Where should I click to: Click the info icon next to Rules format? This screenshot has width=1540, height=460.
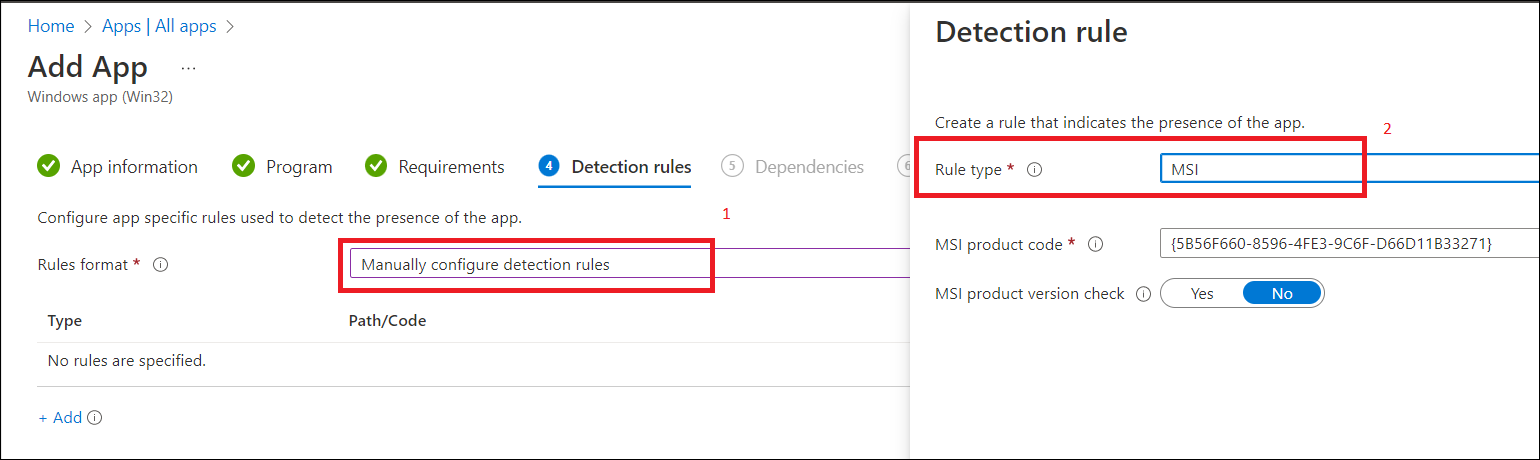point(160,265)
